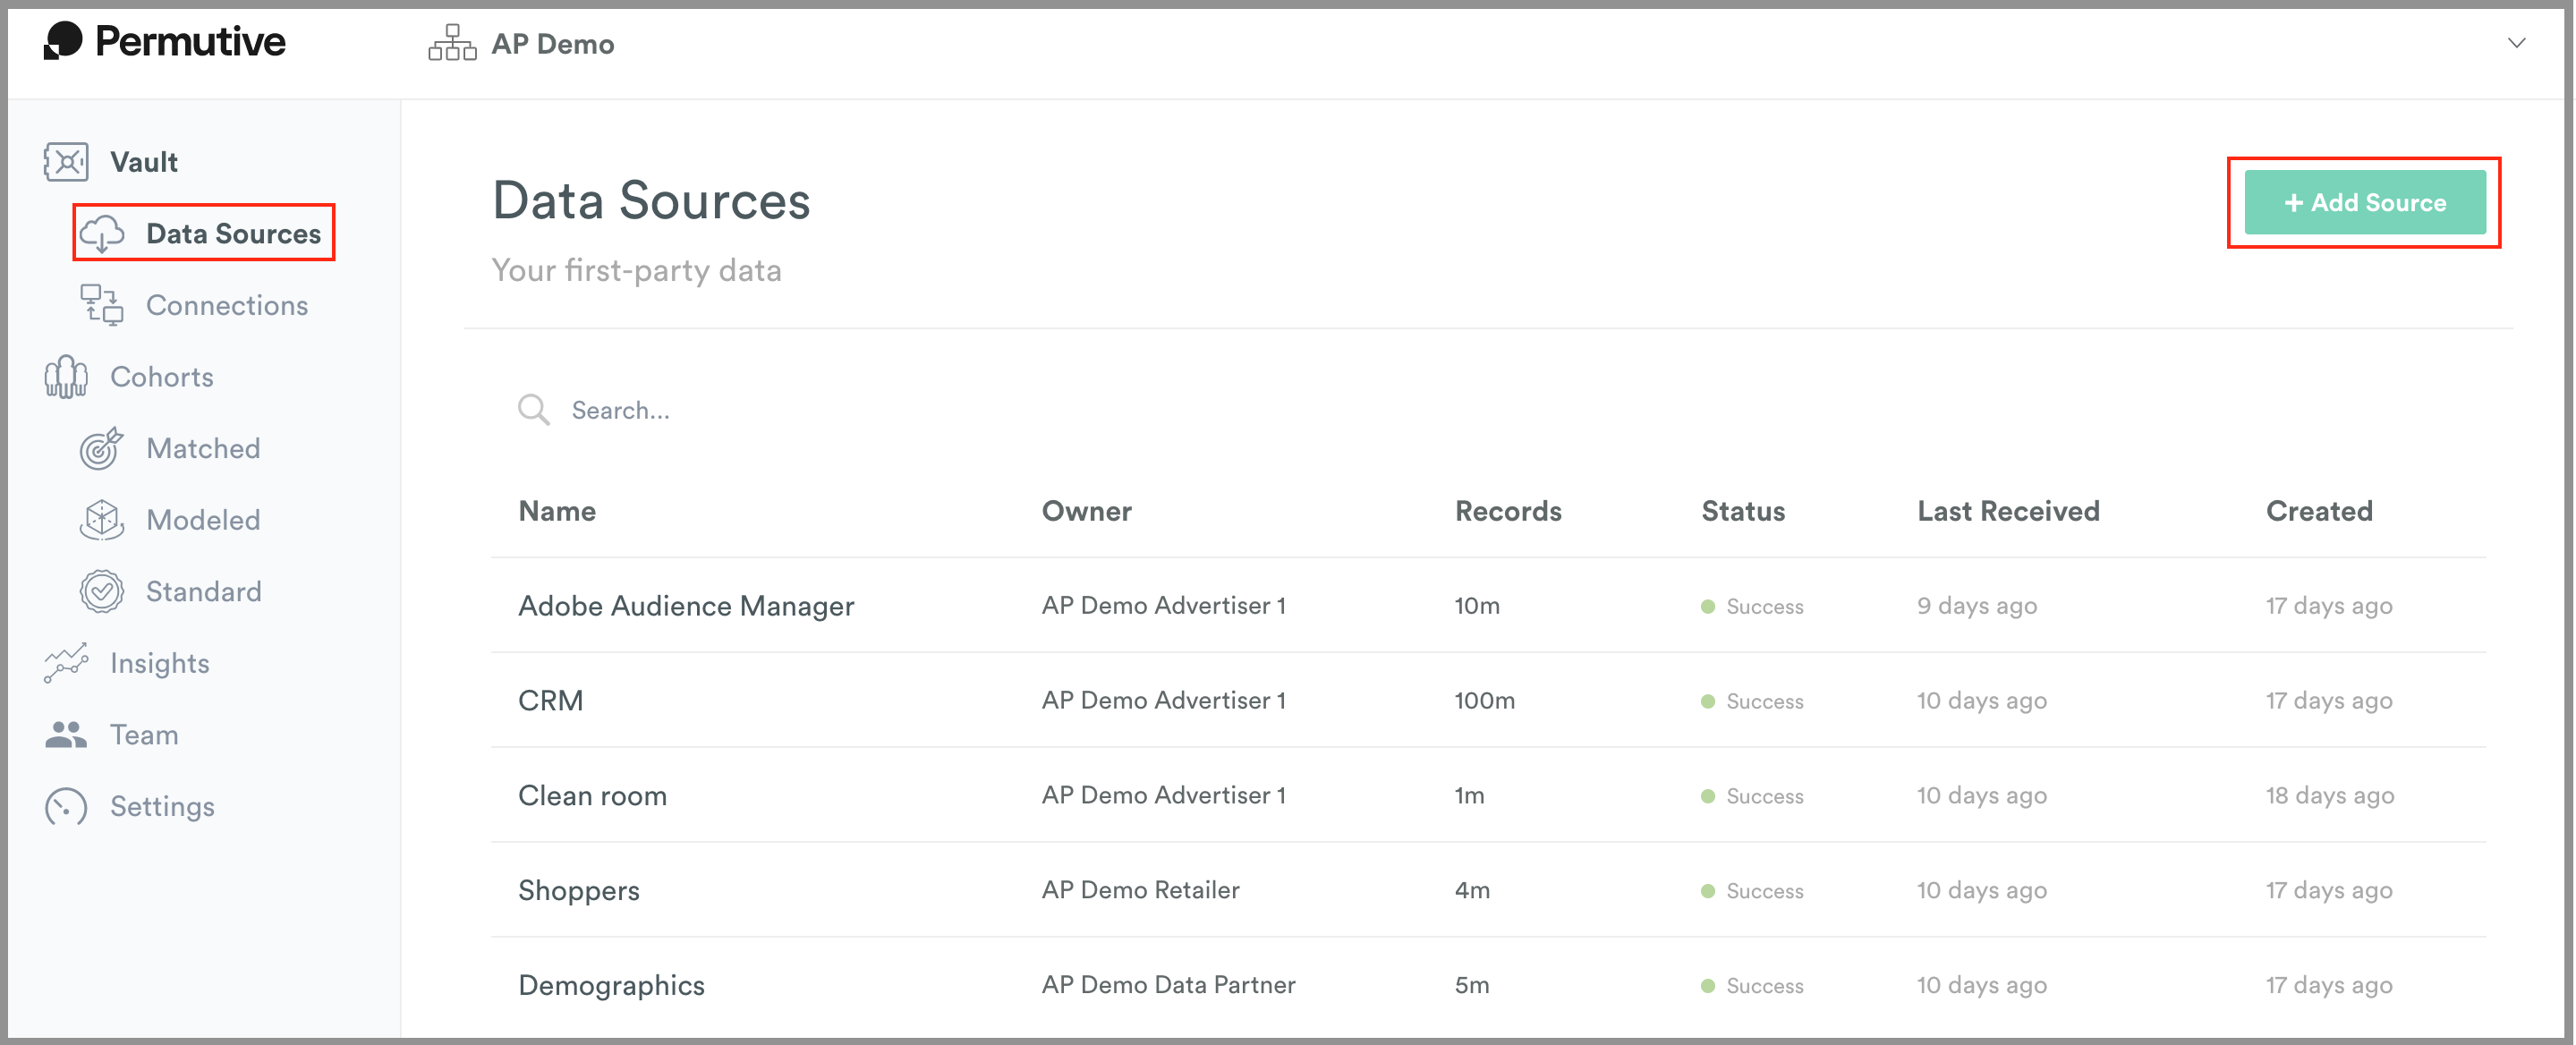Open Connections in the sidebar

(x=227, y=305)
